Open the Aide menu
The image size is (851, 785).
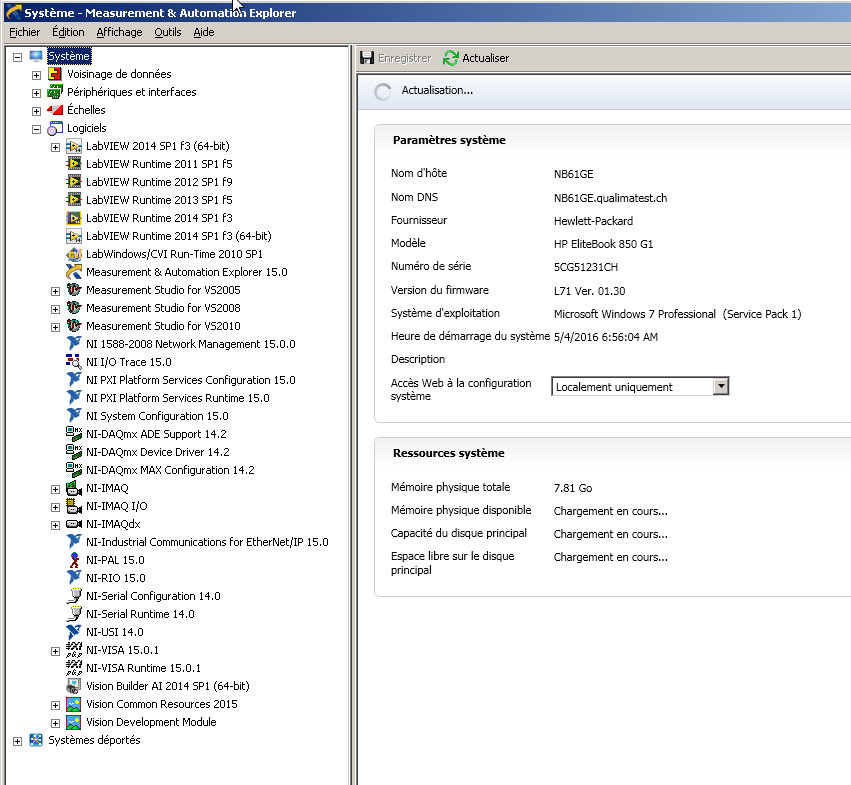point(204,33)
